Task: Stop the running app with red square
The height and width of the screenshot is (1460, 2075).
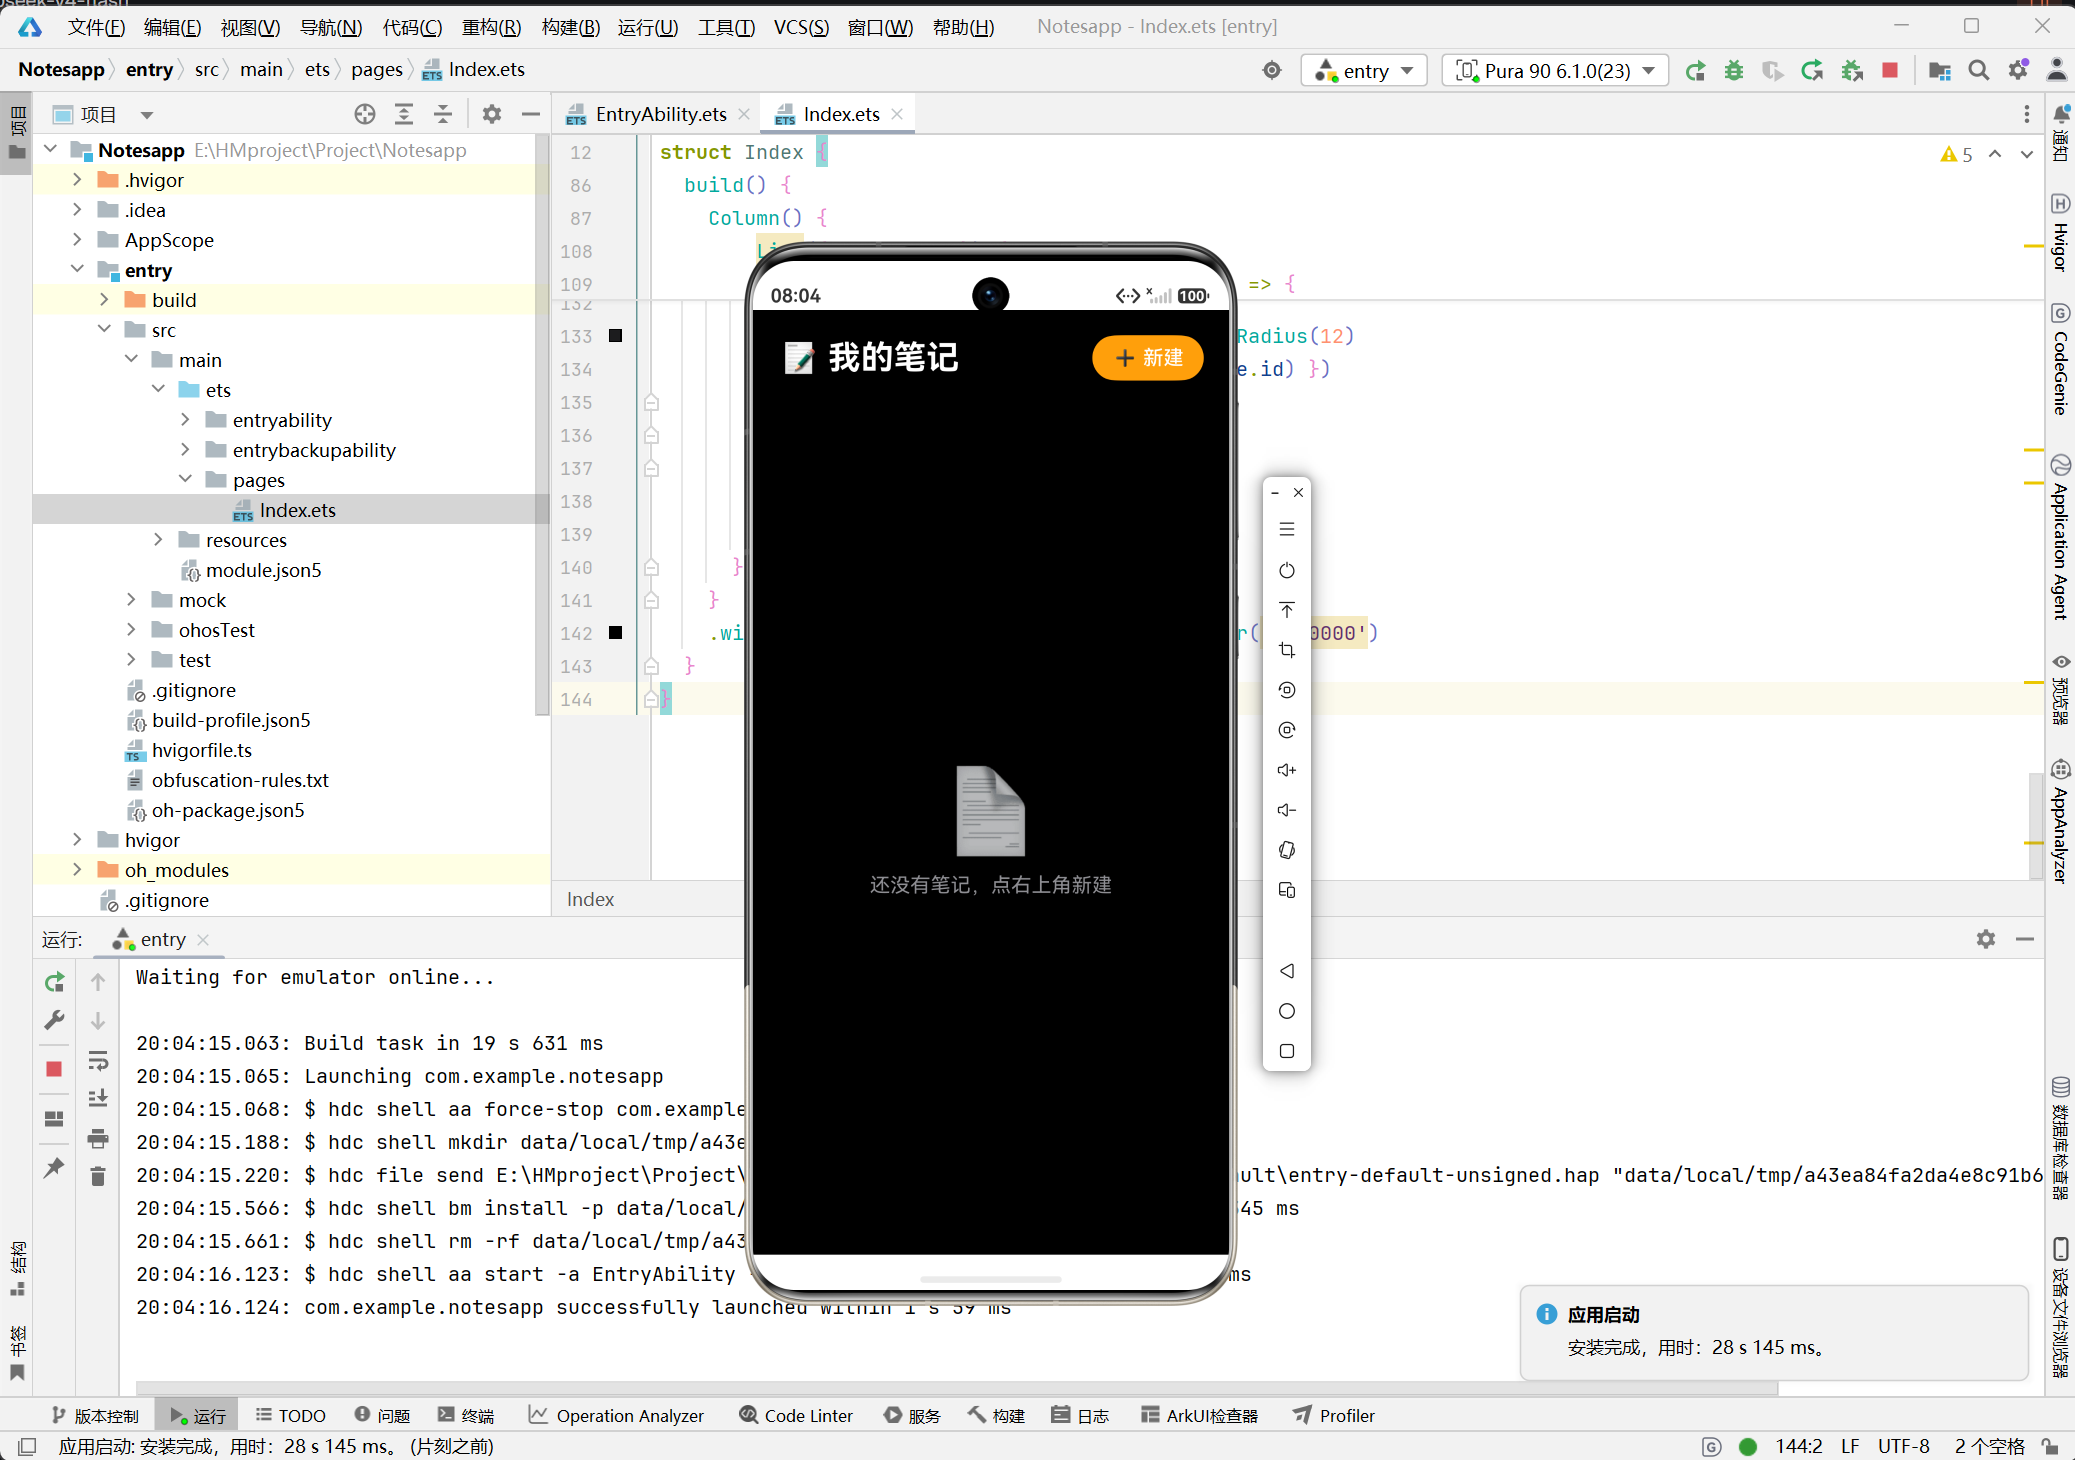Action: (x=1890, y=71)
